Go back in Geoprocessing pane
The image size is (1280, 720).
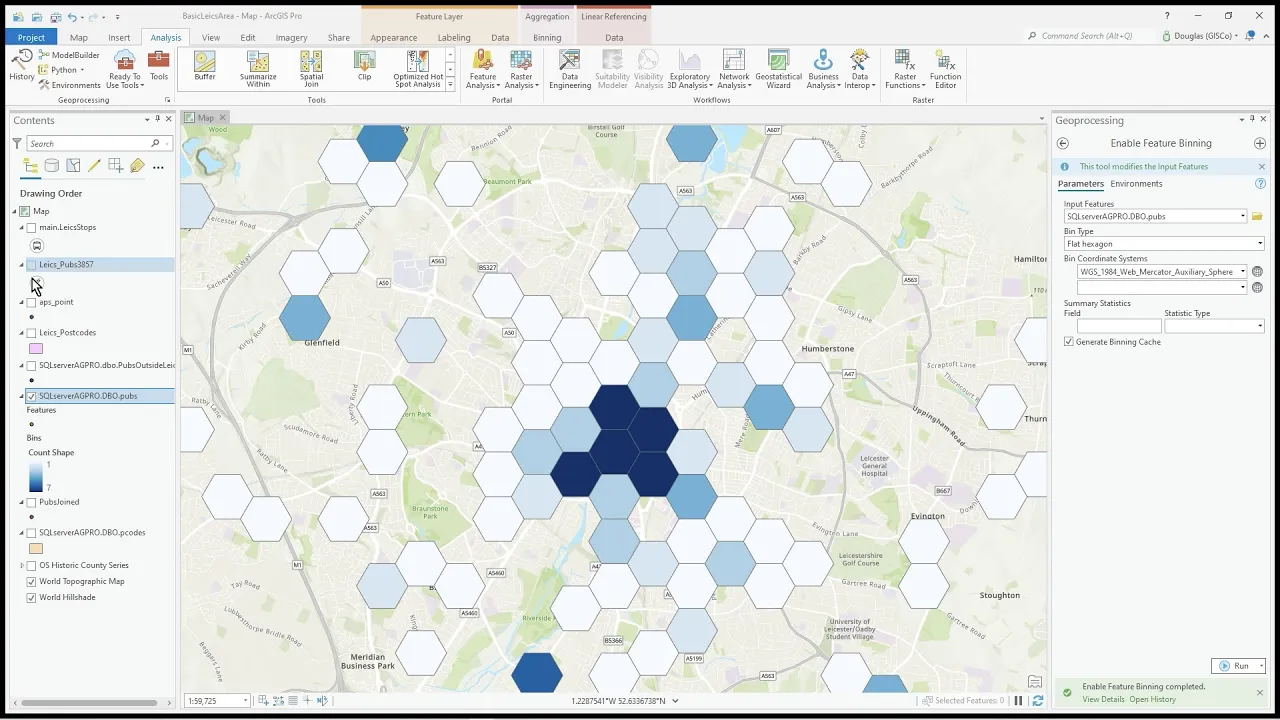[1062, 143]
